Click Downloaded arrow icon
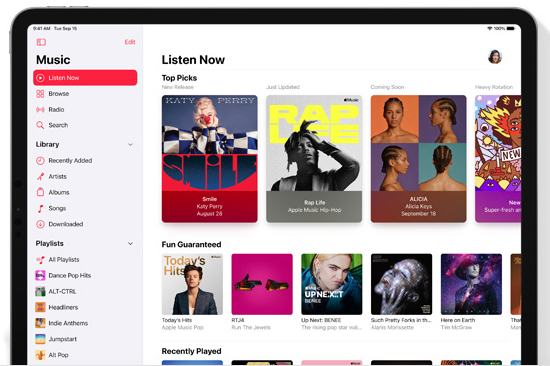 coord(40,224)
